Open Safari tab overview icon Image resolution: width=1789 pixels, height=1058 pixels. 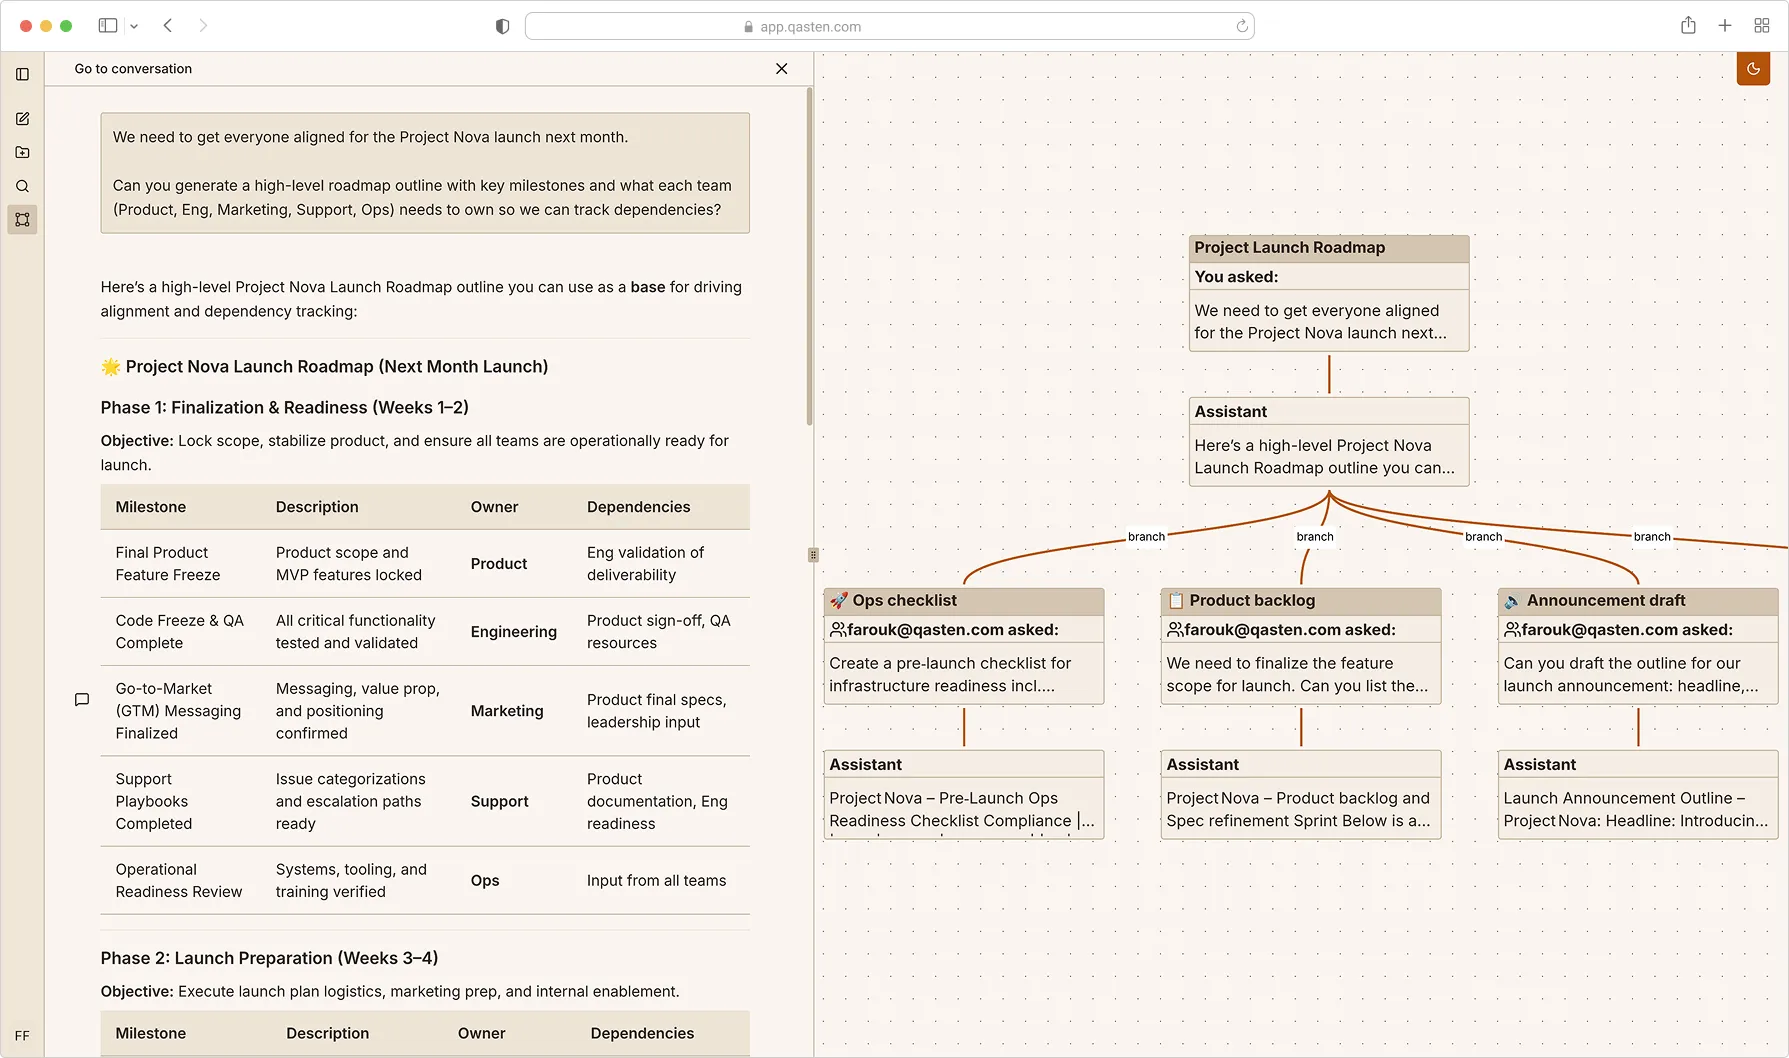[x=1761, y=26]
